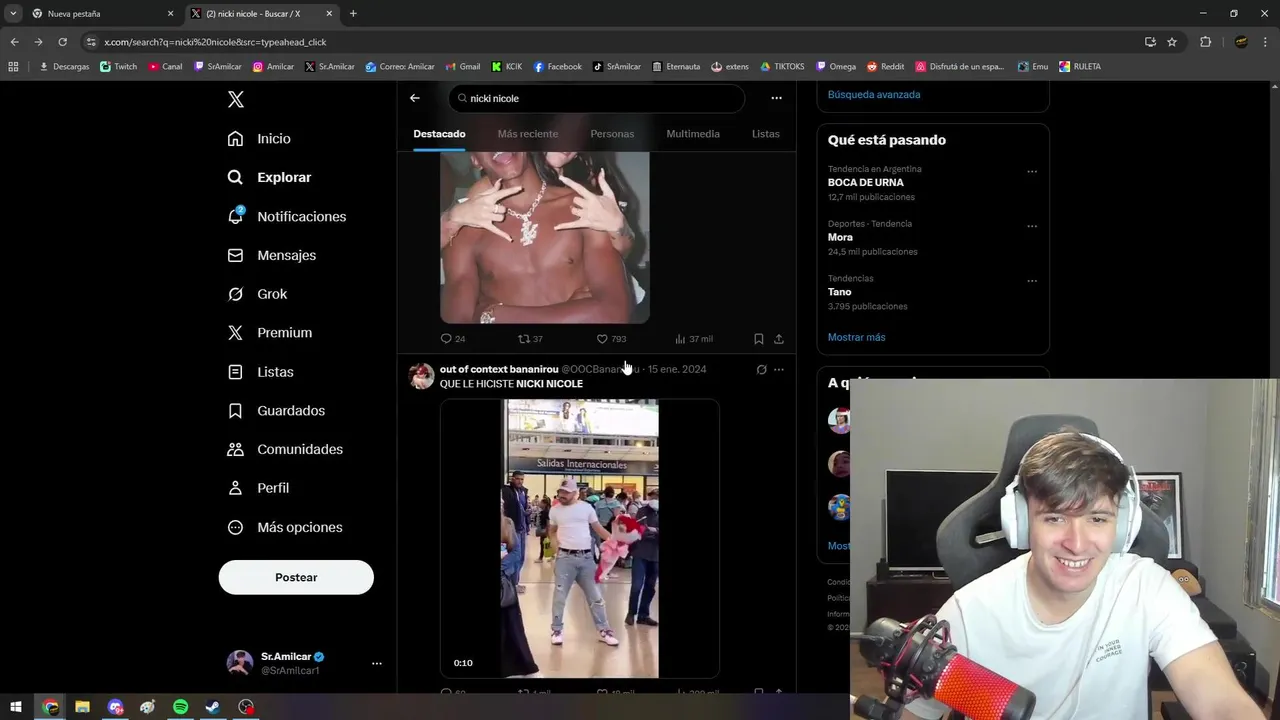Open Explorar in the sidebar
1280x720 pixels.
coord(269,177)
